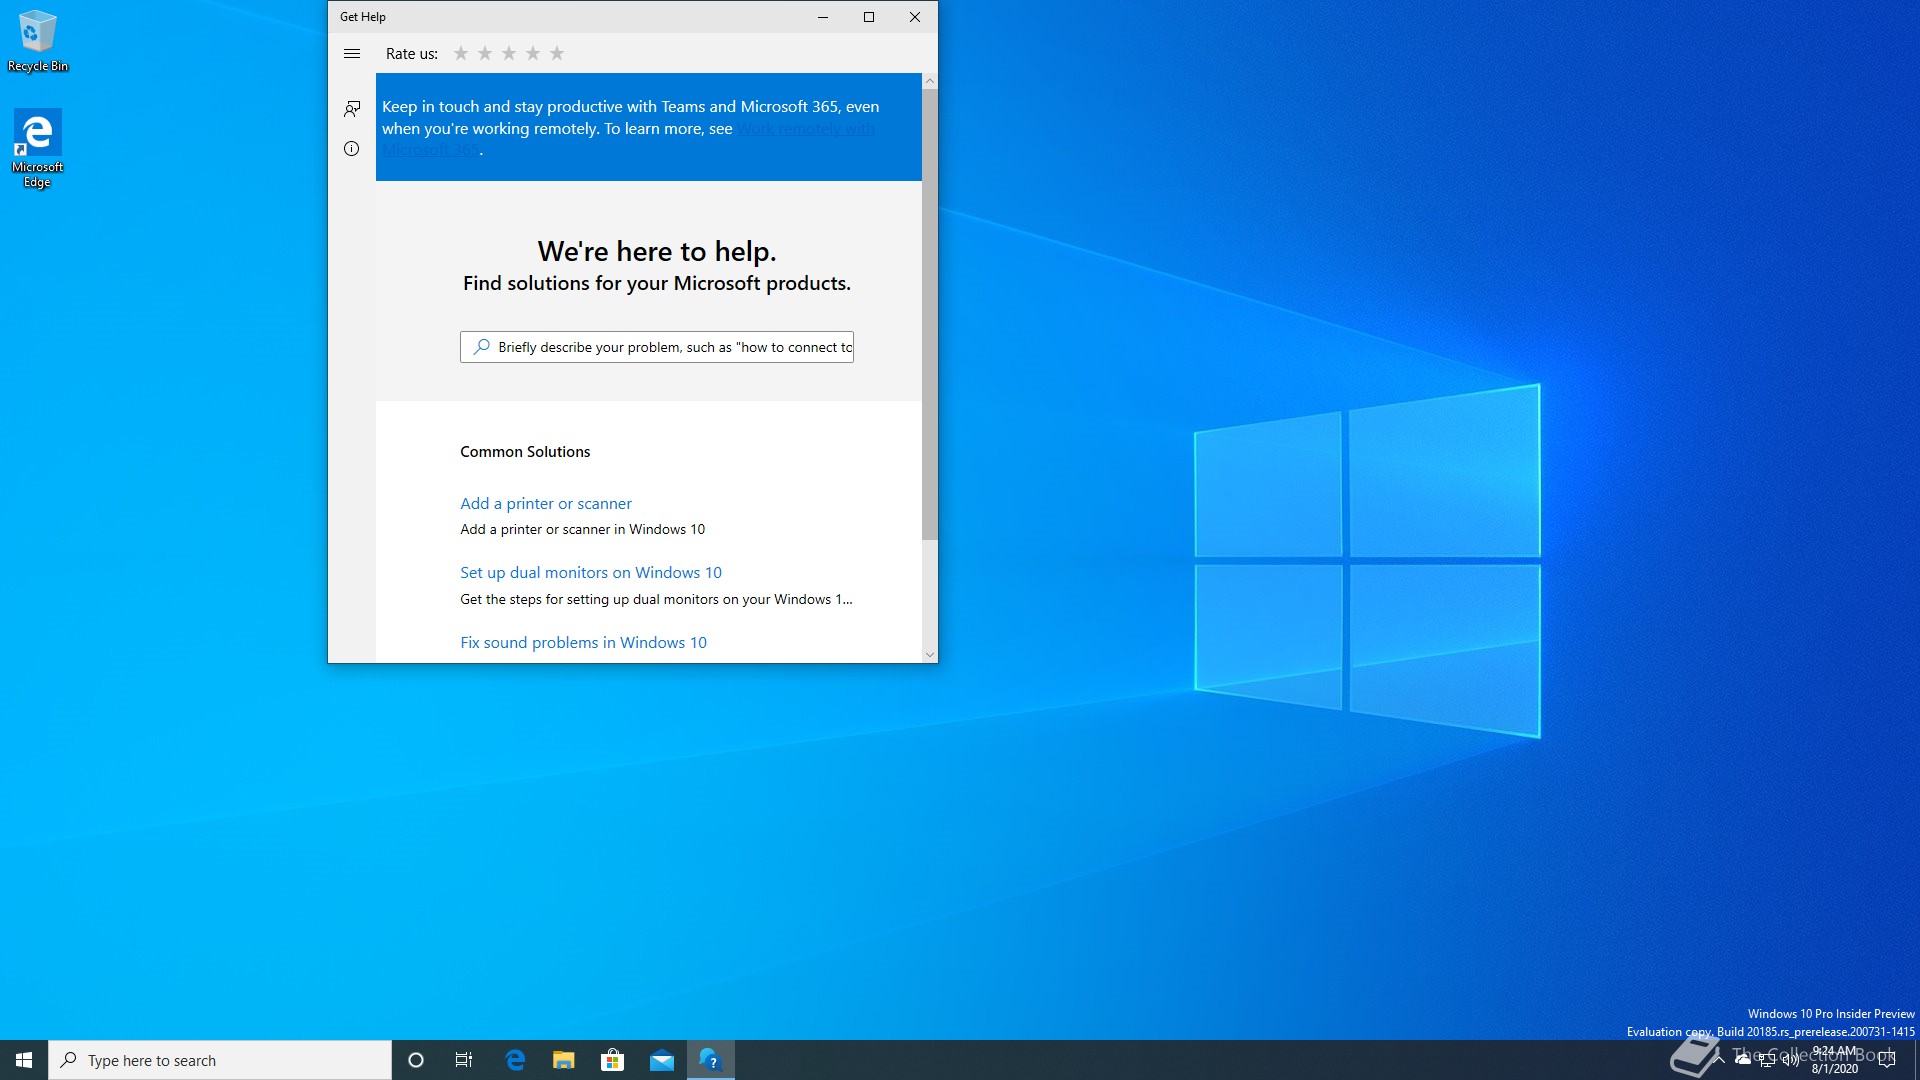The height and width of the screenshot is (1080, 1920).
Task: Follow the 'Work remotely with Microsoft 365' banner link
Action: 806,129
